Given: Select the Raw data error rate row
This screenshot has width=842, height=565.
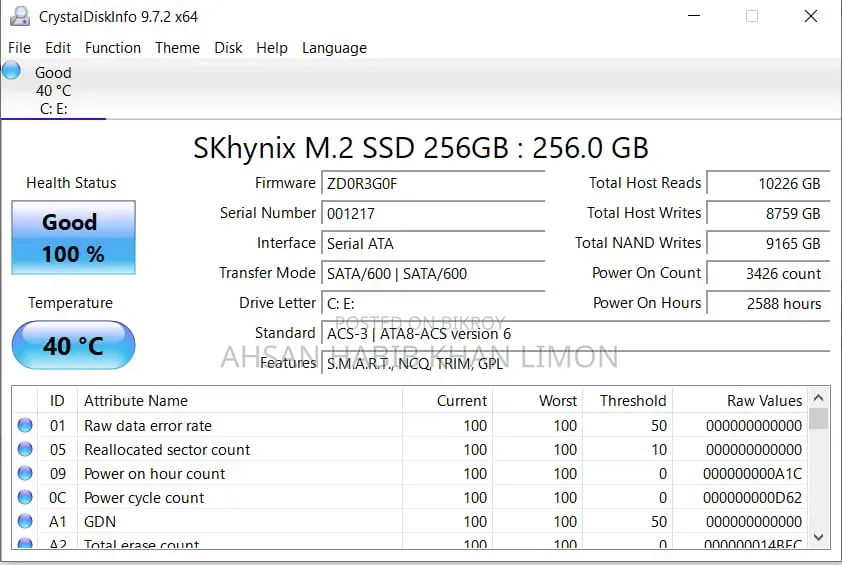Looking at the screenshot, I should click(x=410, y=426).
